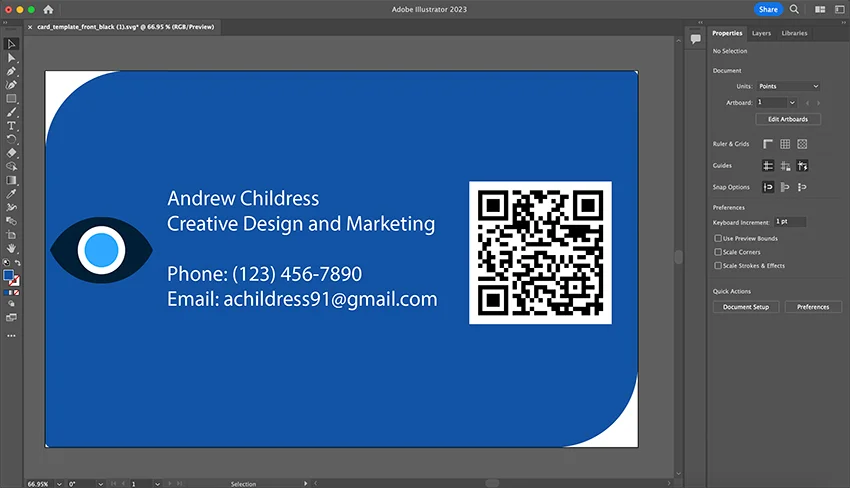The width and height of the screenshot is (850, 488).
Task: Select the card_template_front_black document tab
Action: click(x=126, y=27)
